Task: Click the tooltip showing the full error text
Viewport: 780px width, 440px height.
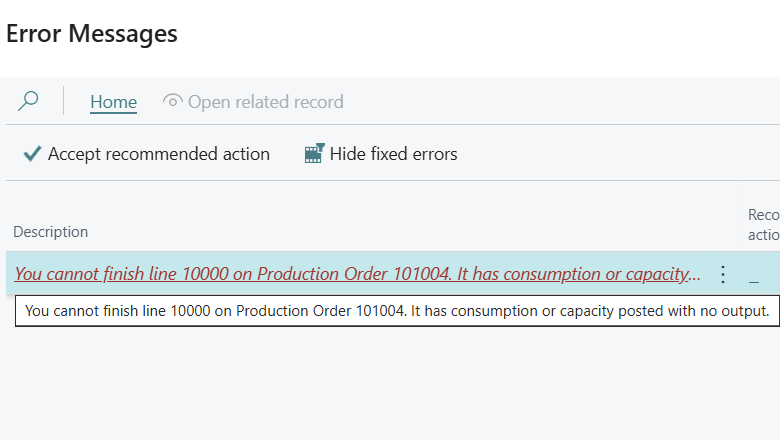Action: pyautogui.click(x=397, y=311)
